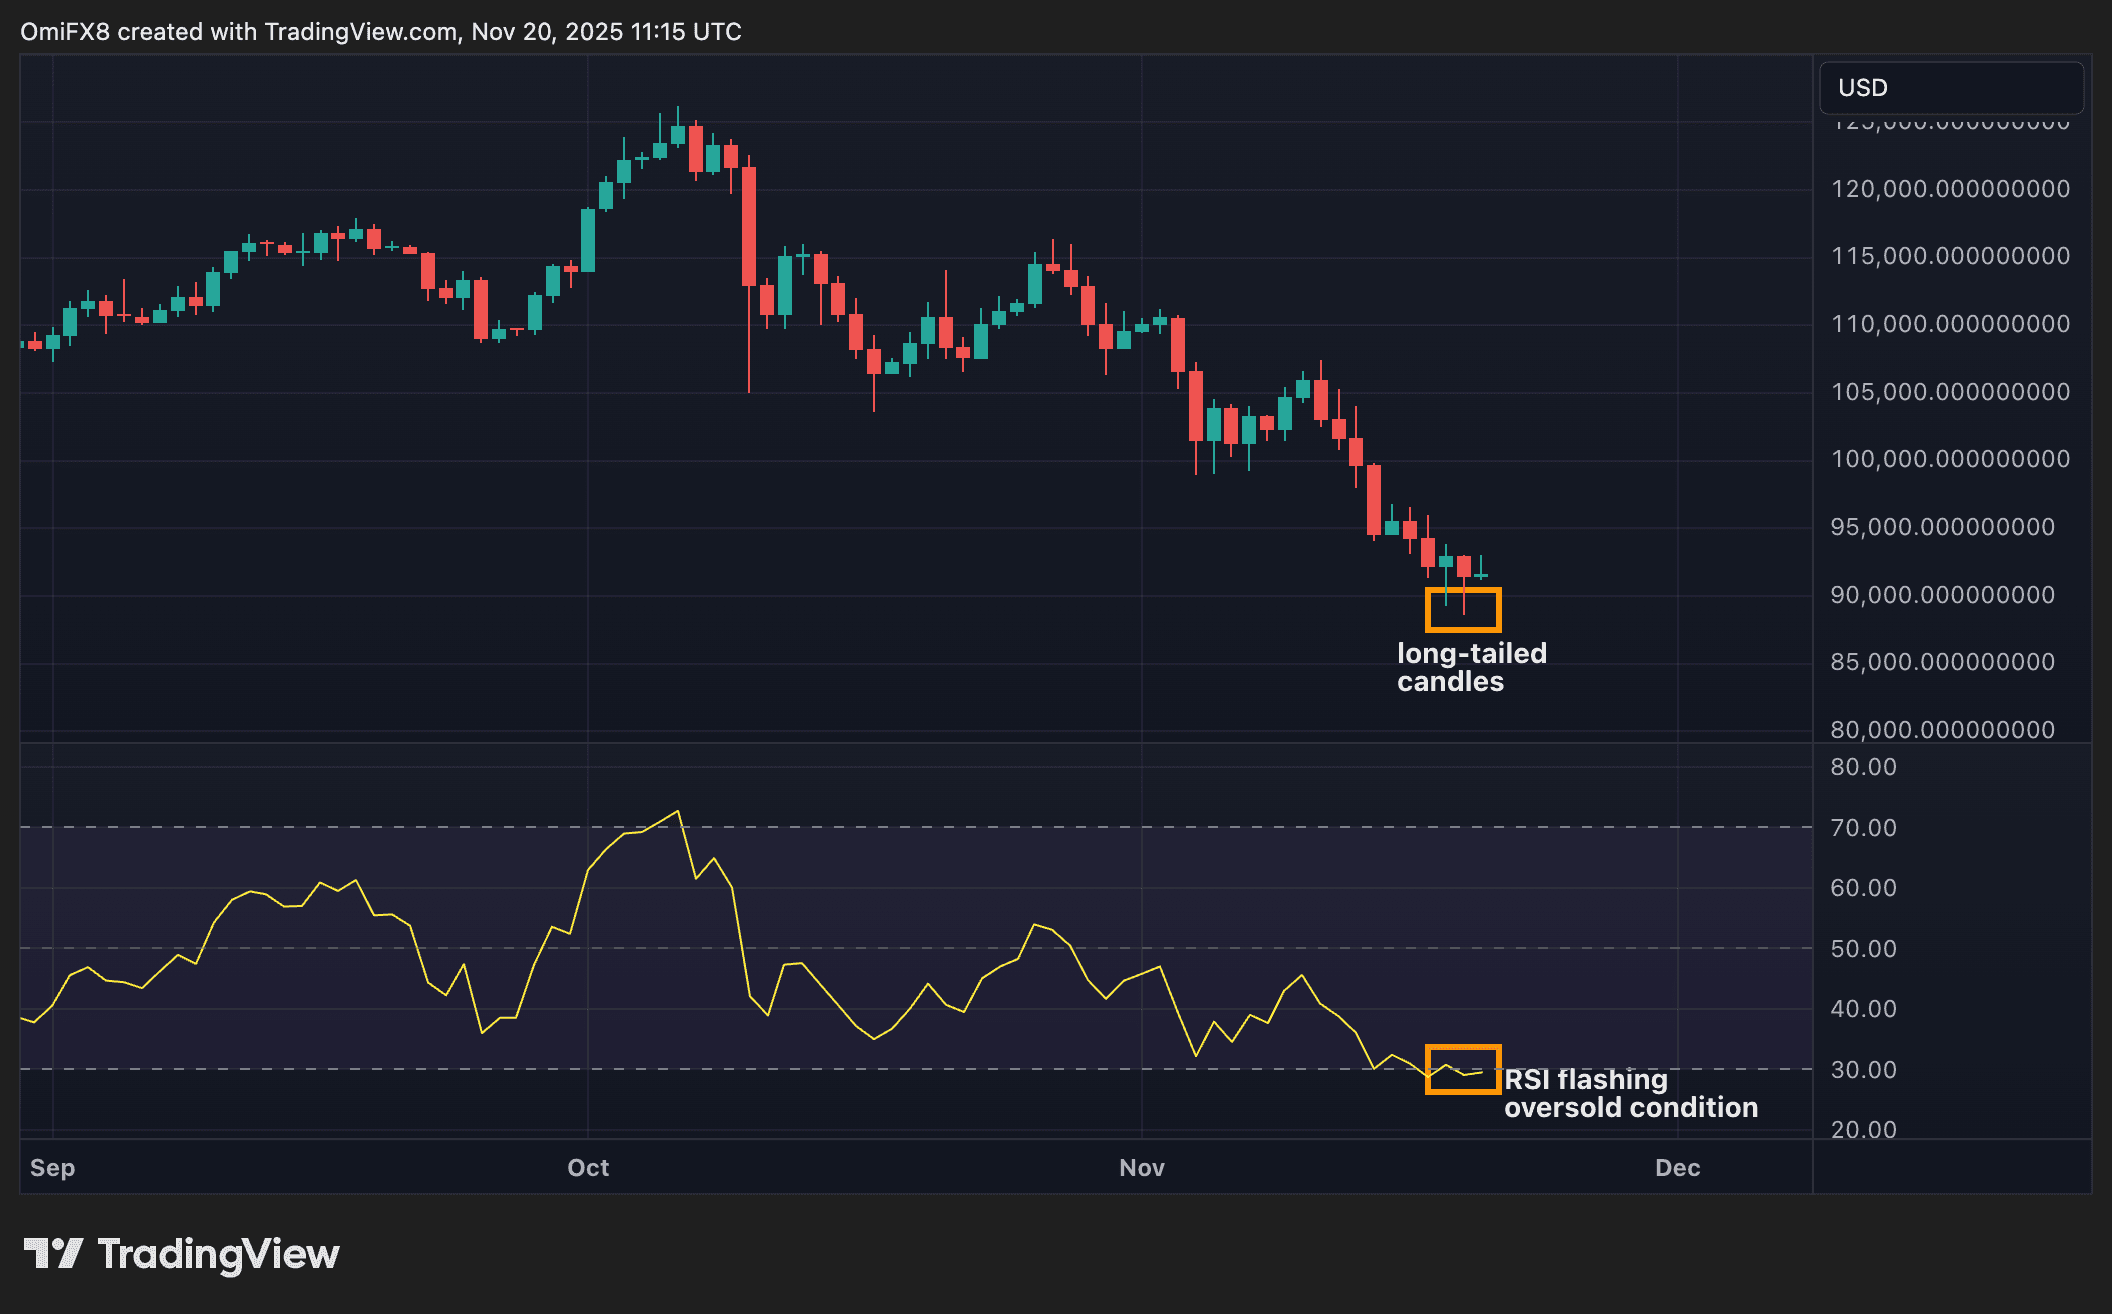This screenshot has width=2112, height=1314.
Task: Click the 'RSI flashing oversold condition' annotation
Action: [1631, 1093]
